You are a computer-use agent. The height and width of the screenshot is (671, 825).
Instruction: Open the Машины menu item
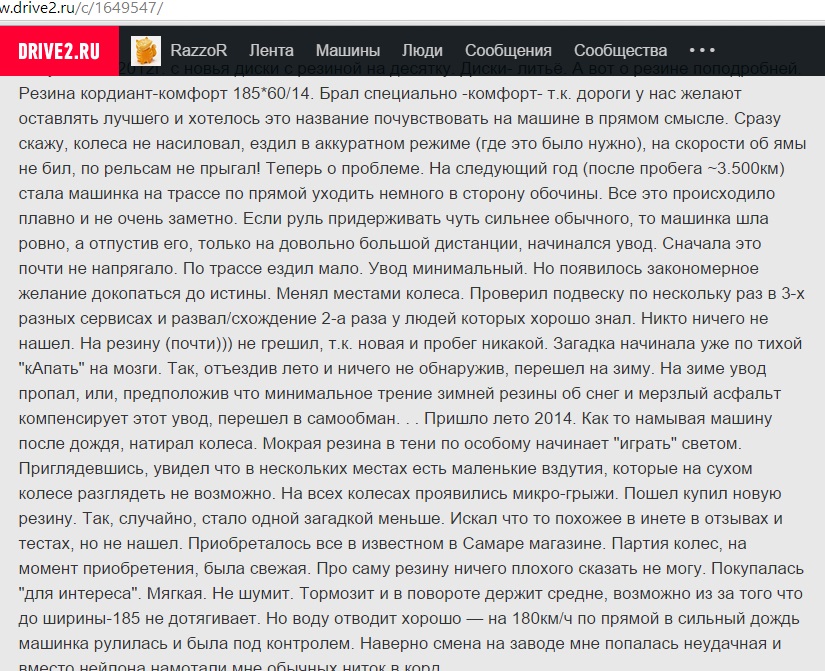pos(348,50)
